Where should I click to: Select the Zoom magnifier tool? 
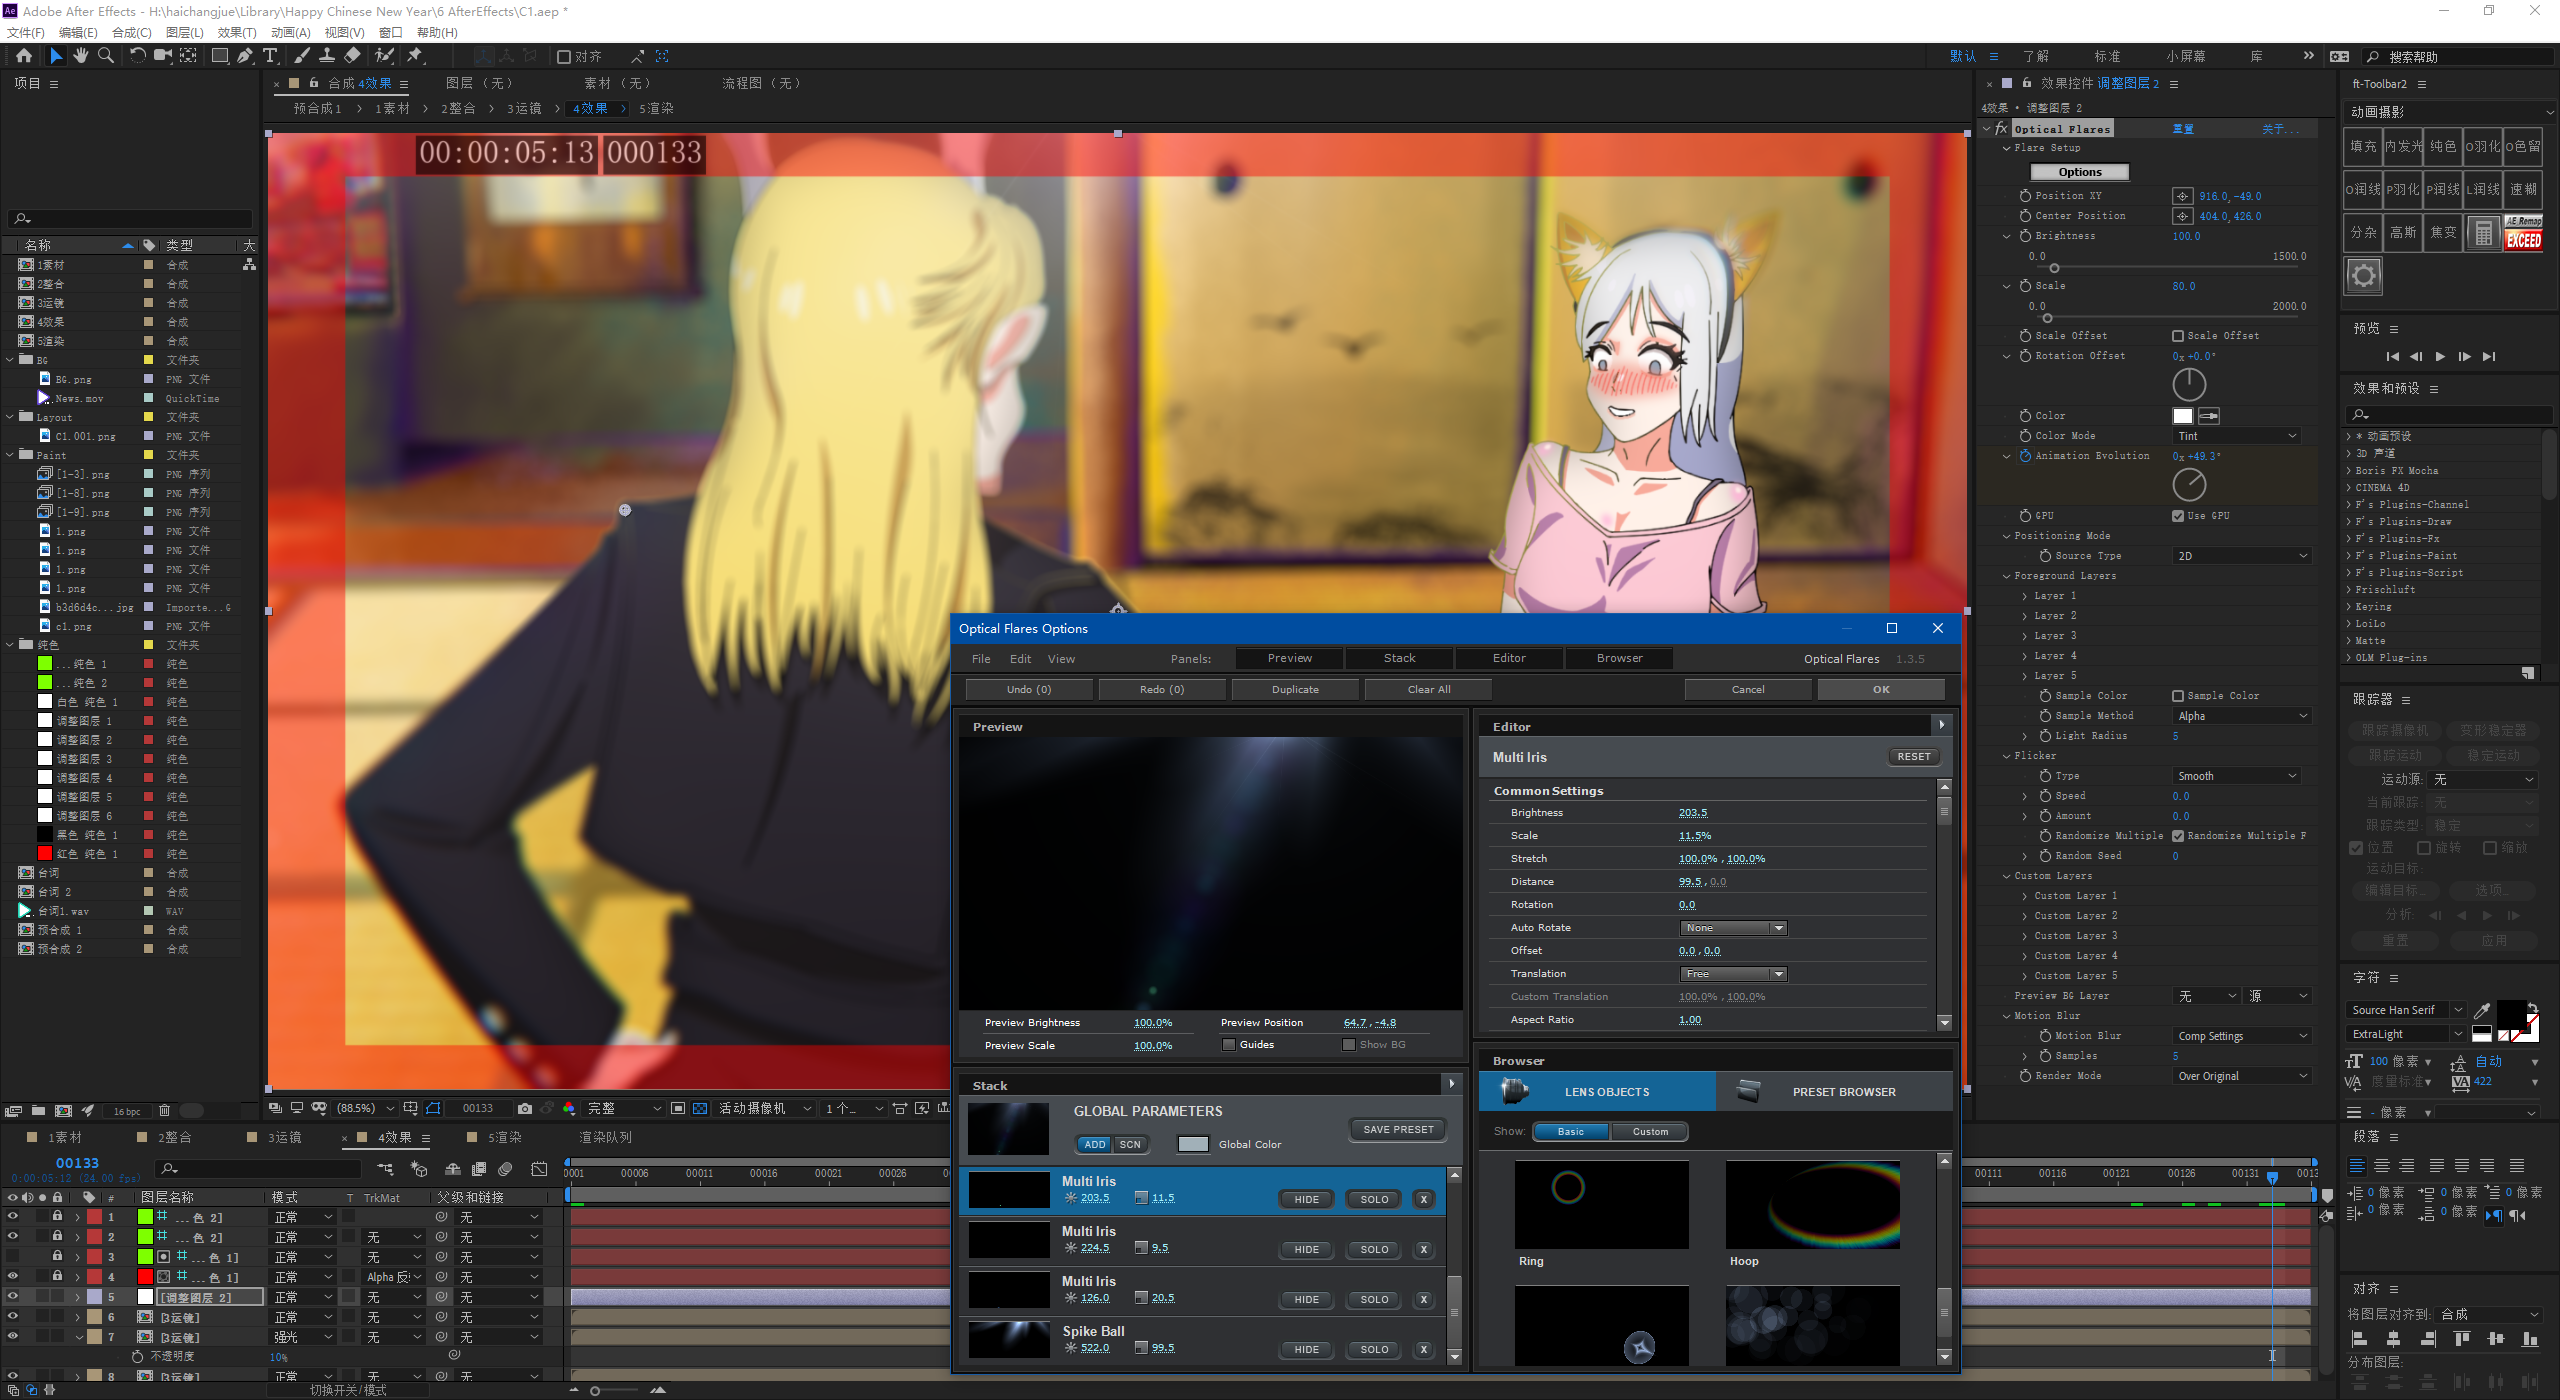106,56
